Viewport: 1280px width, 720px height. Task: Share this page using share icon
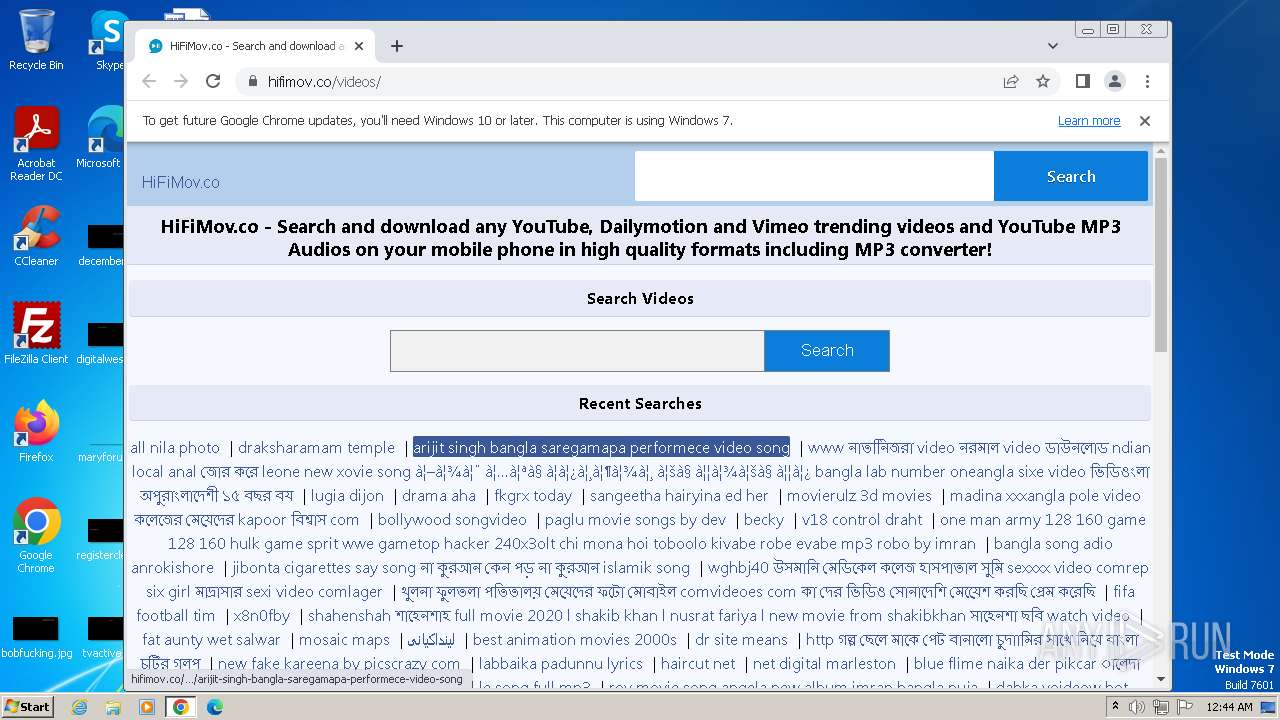coord(1011,81)
